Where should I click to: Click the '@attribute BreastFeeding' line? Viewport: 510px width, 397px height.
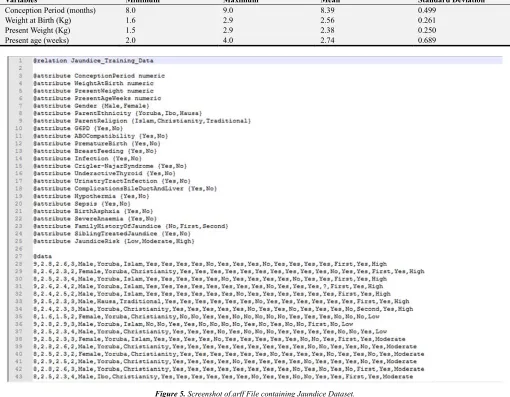95,151
